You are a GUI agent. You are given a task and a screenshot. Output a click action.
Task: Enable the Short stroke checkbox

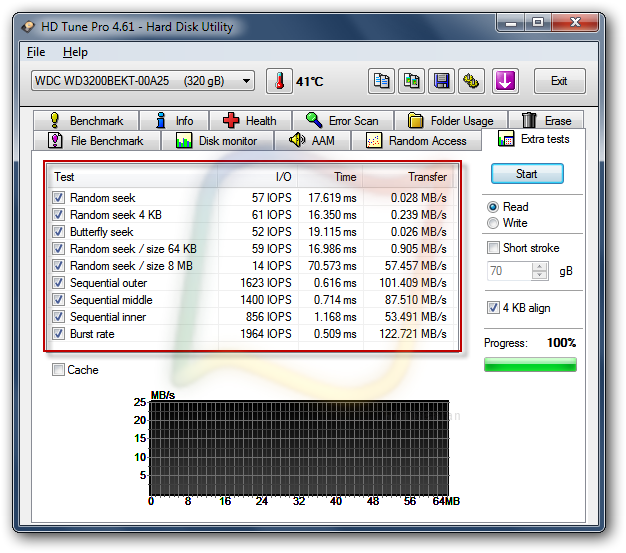493,248
